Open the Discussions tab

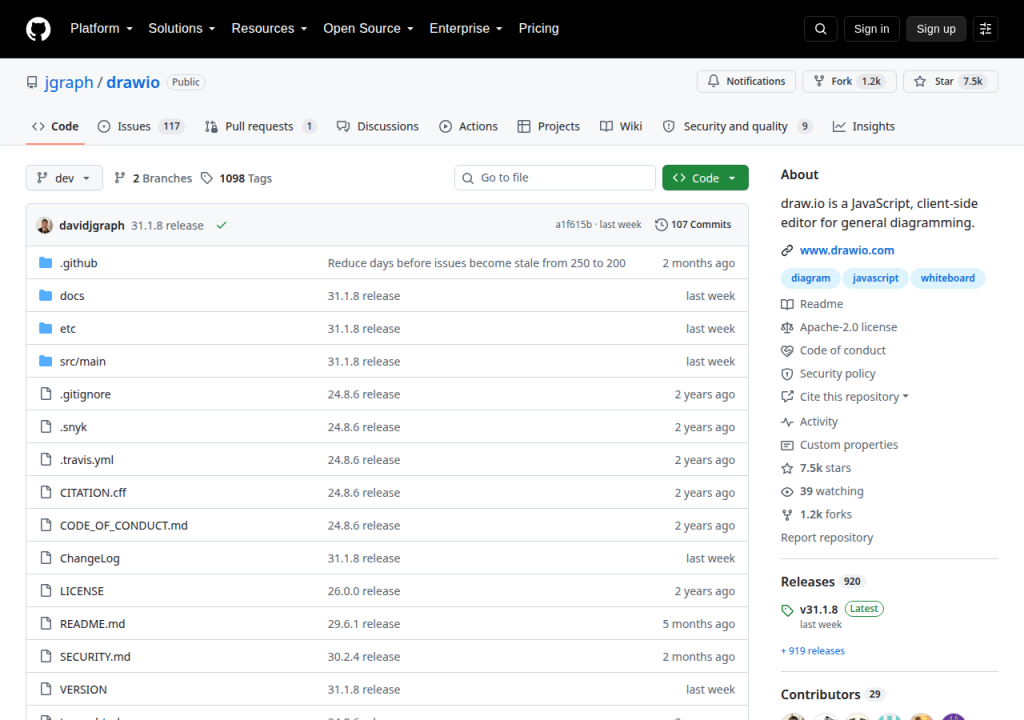pos(377,126)
